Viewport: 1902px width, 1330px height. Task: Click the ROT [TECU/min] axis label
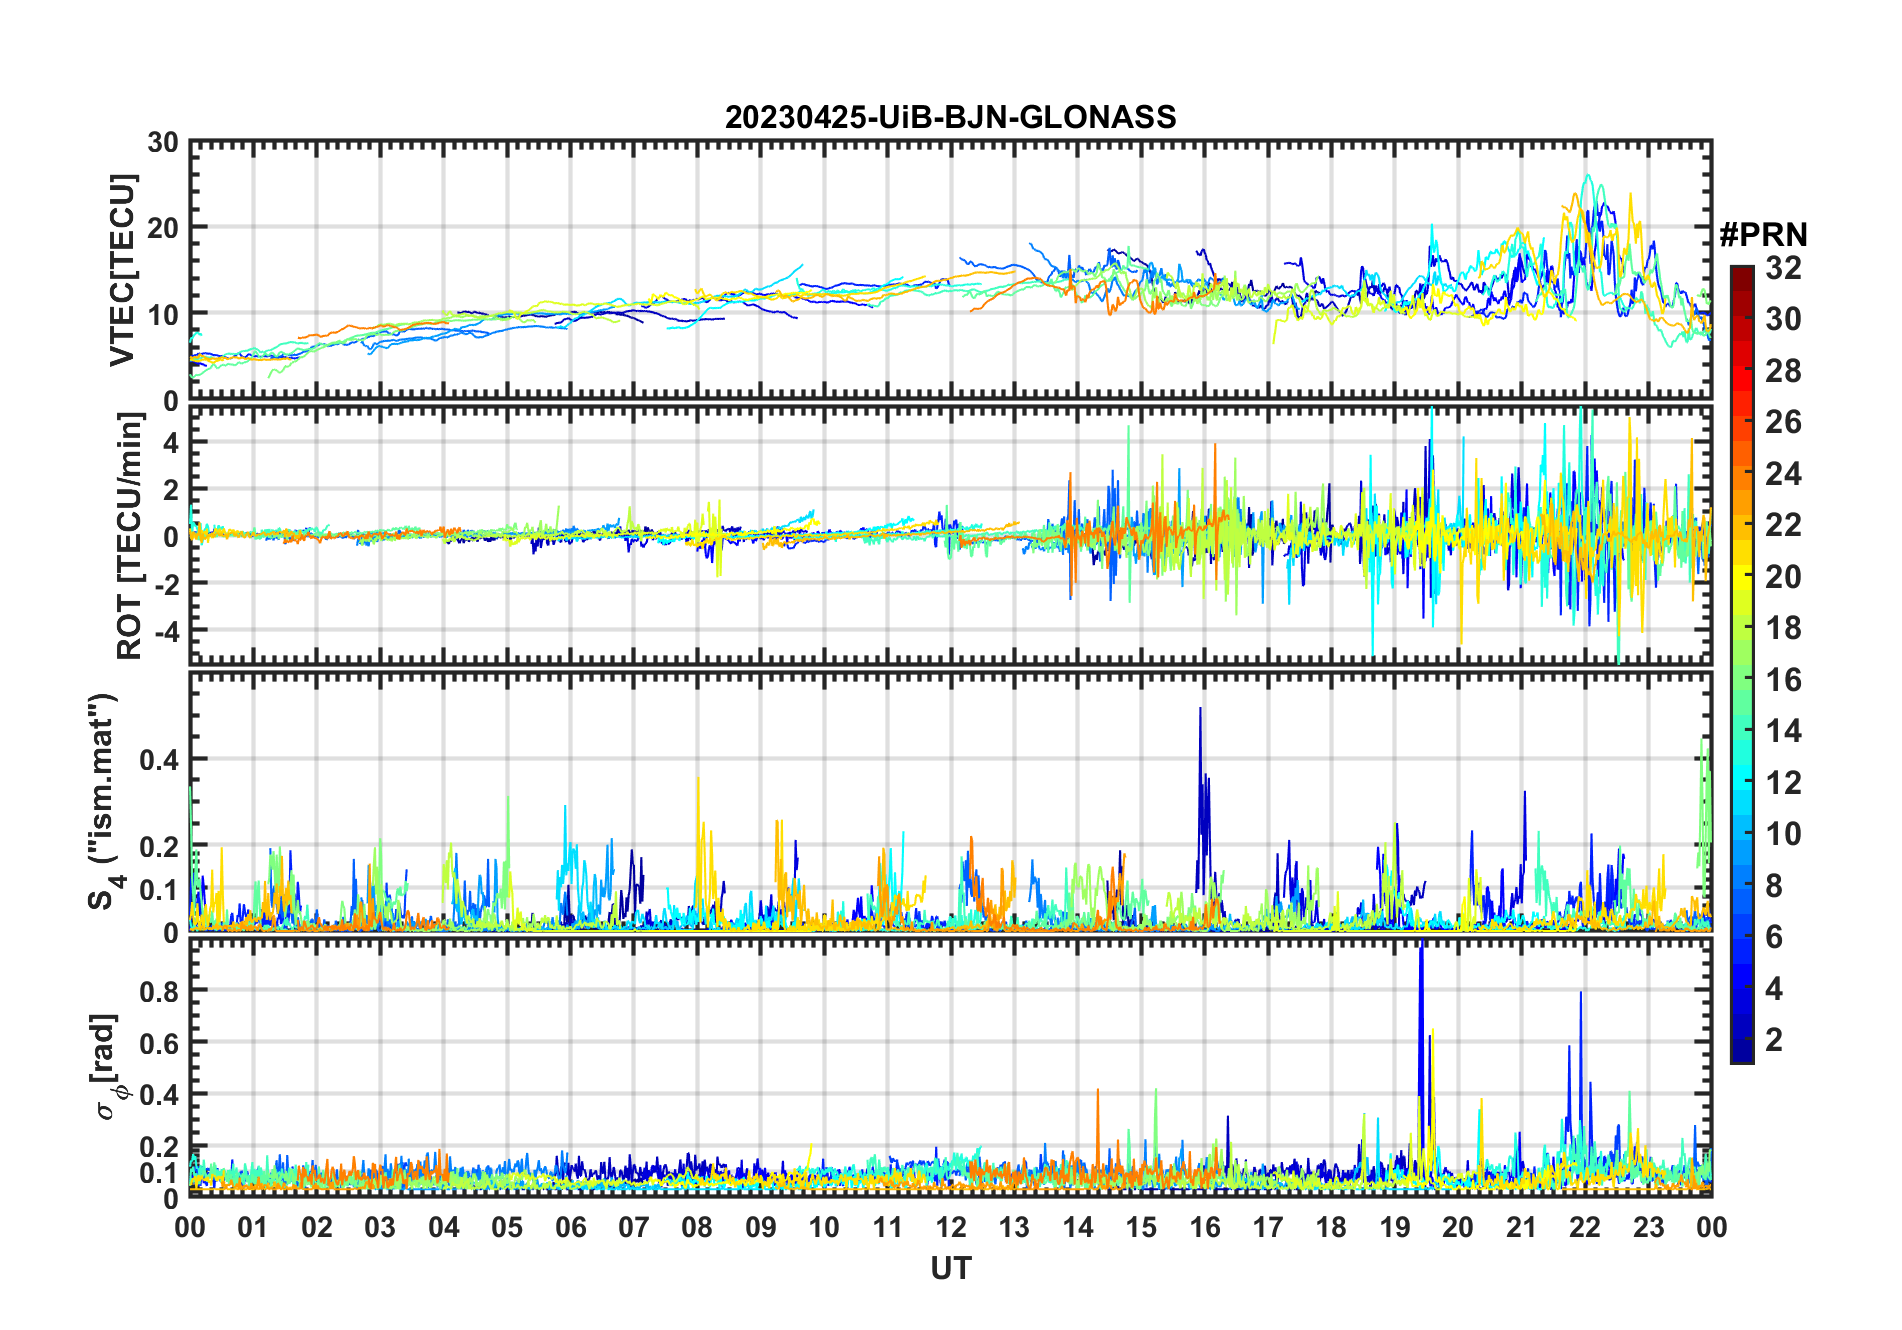point(130,536)
